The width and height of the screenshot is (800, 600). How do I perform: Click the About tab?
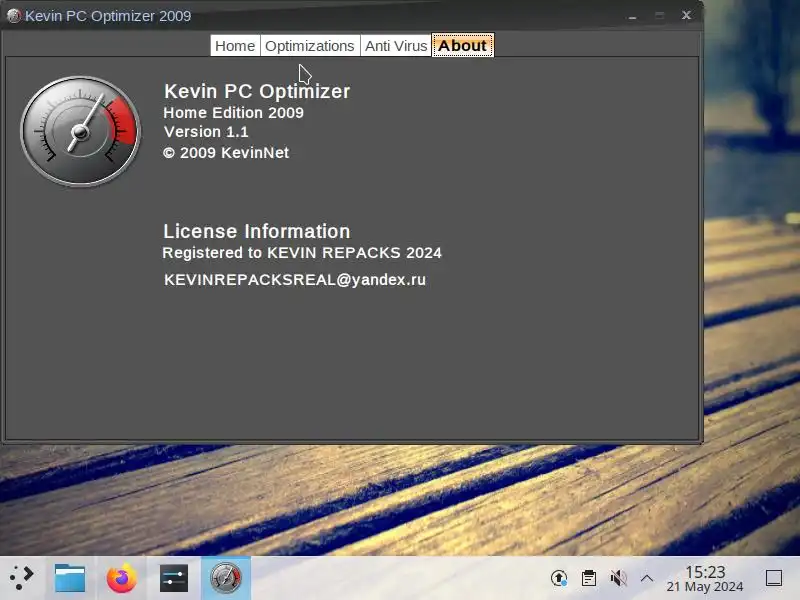463,45
